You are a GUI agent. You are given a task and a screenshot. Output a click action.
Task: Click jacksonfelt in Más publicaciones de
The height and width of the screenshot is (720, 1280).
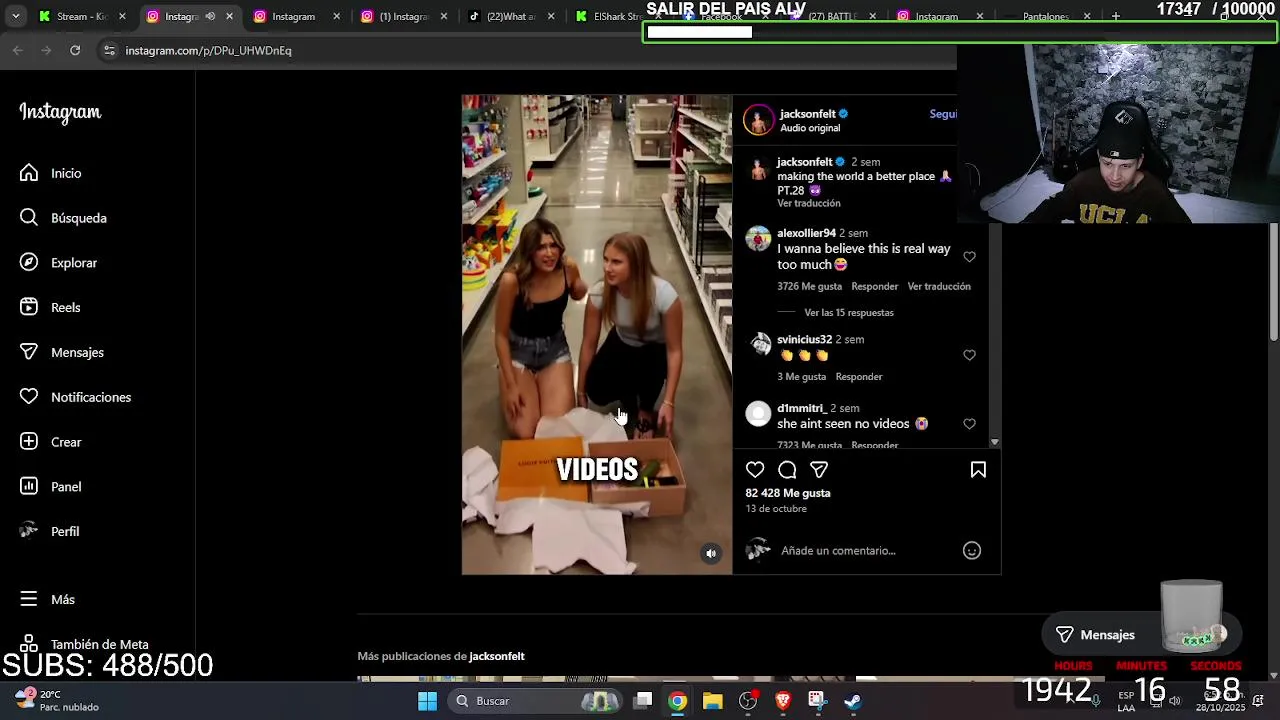click(496, 657)
